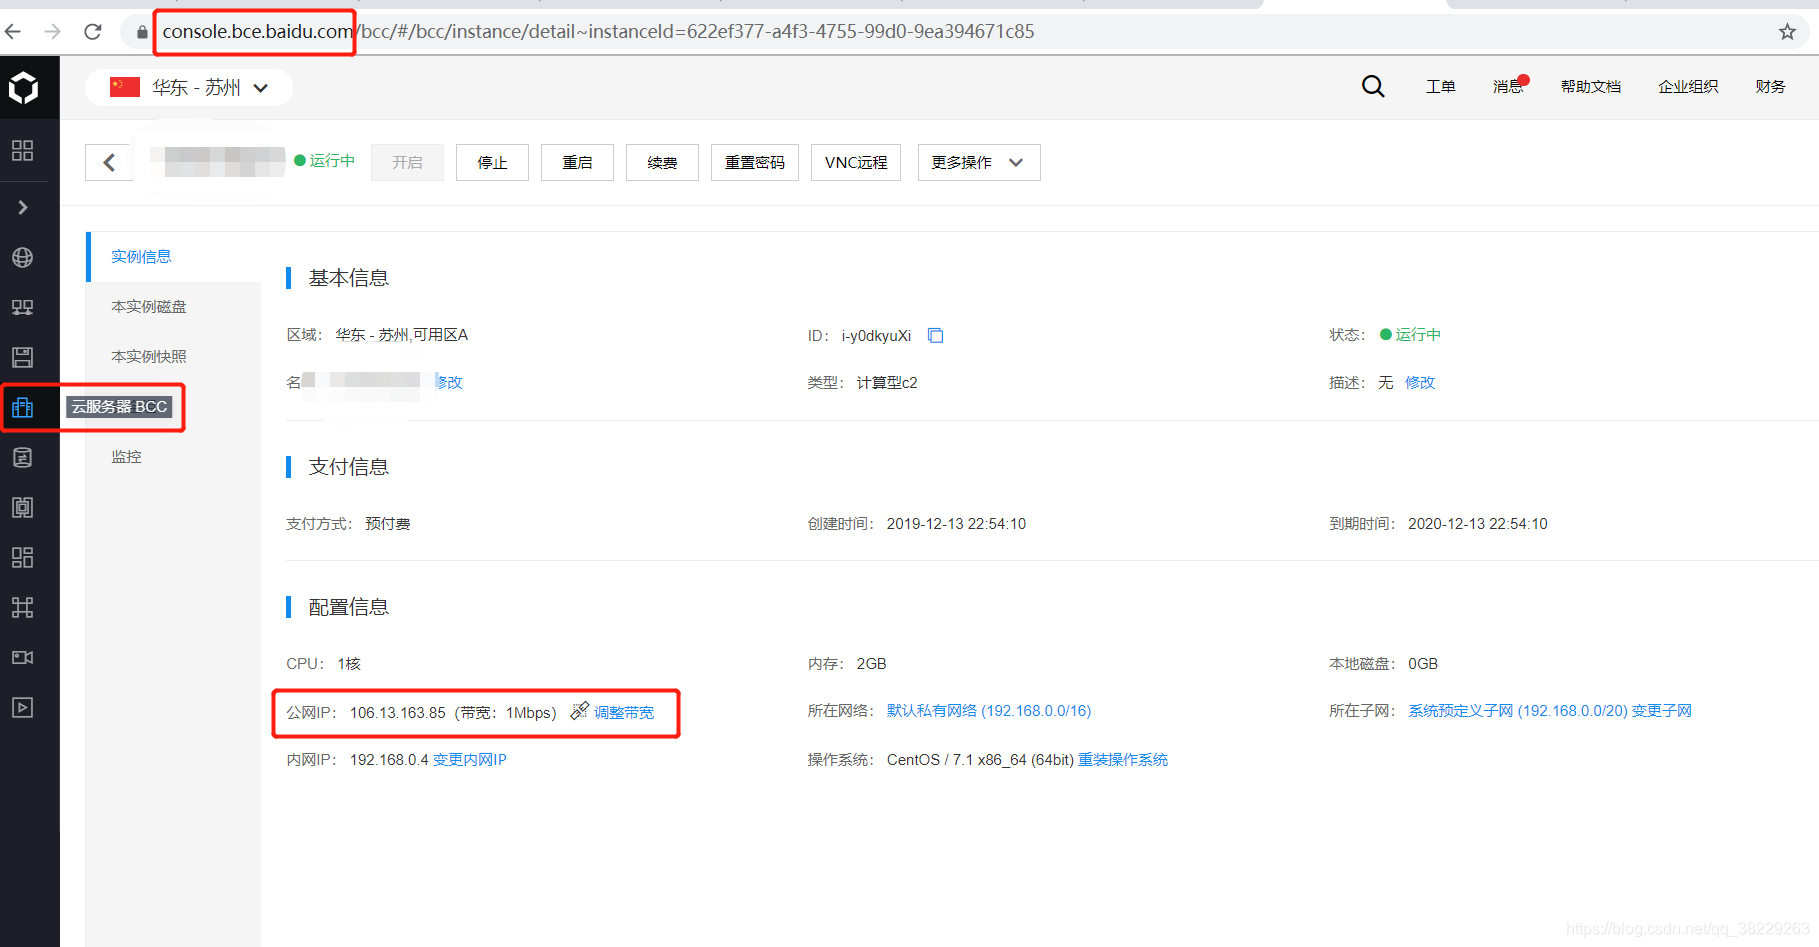This screenshot has height=947, width=1819.
Task: Click the bandwidth adjust plug icon
Action: coord(579,711)
